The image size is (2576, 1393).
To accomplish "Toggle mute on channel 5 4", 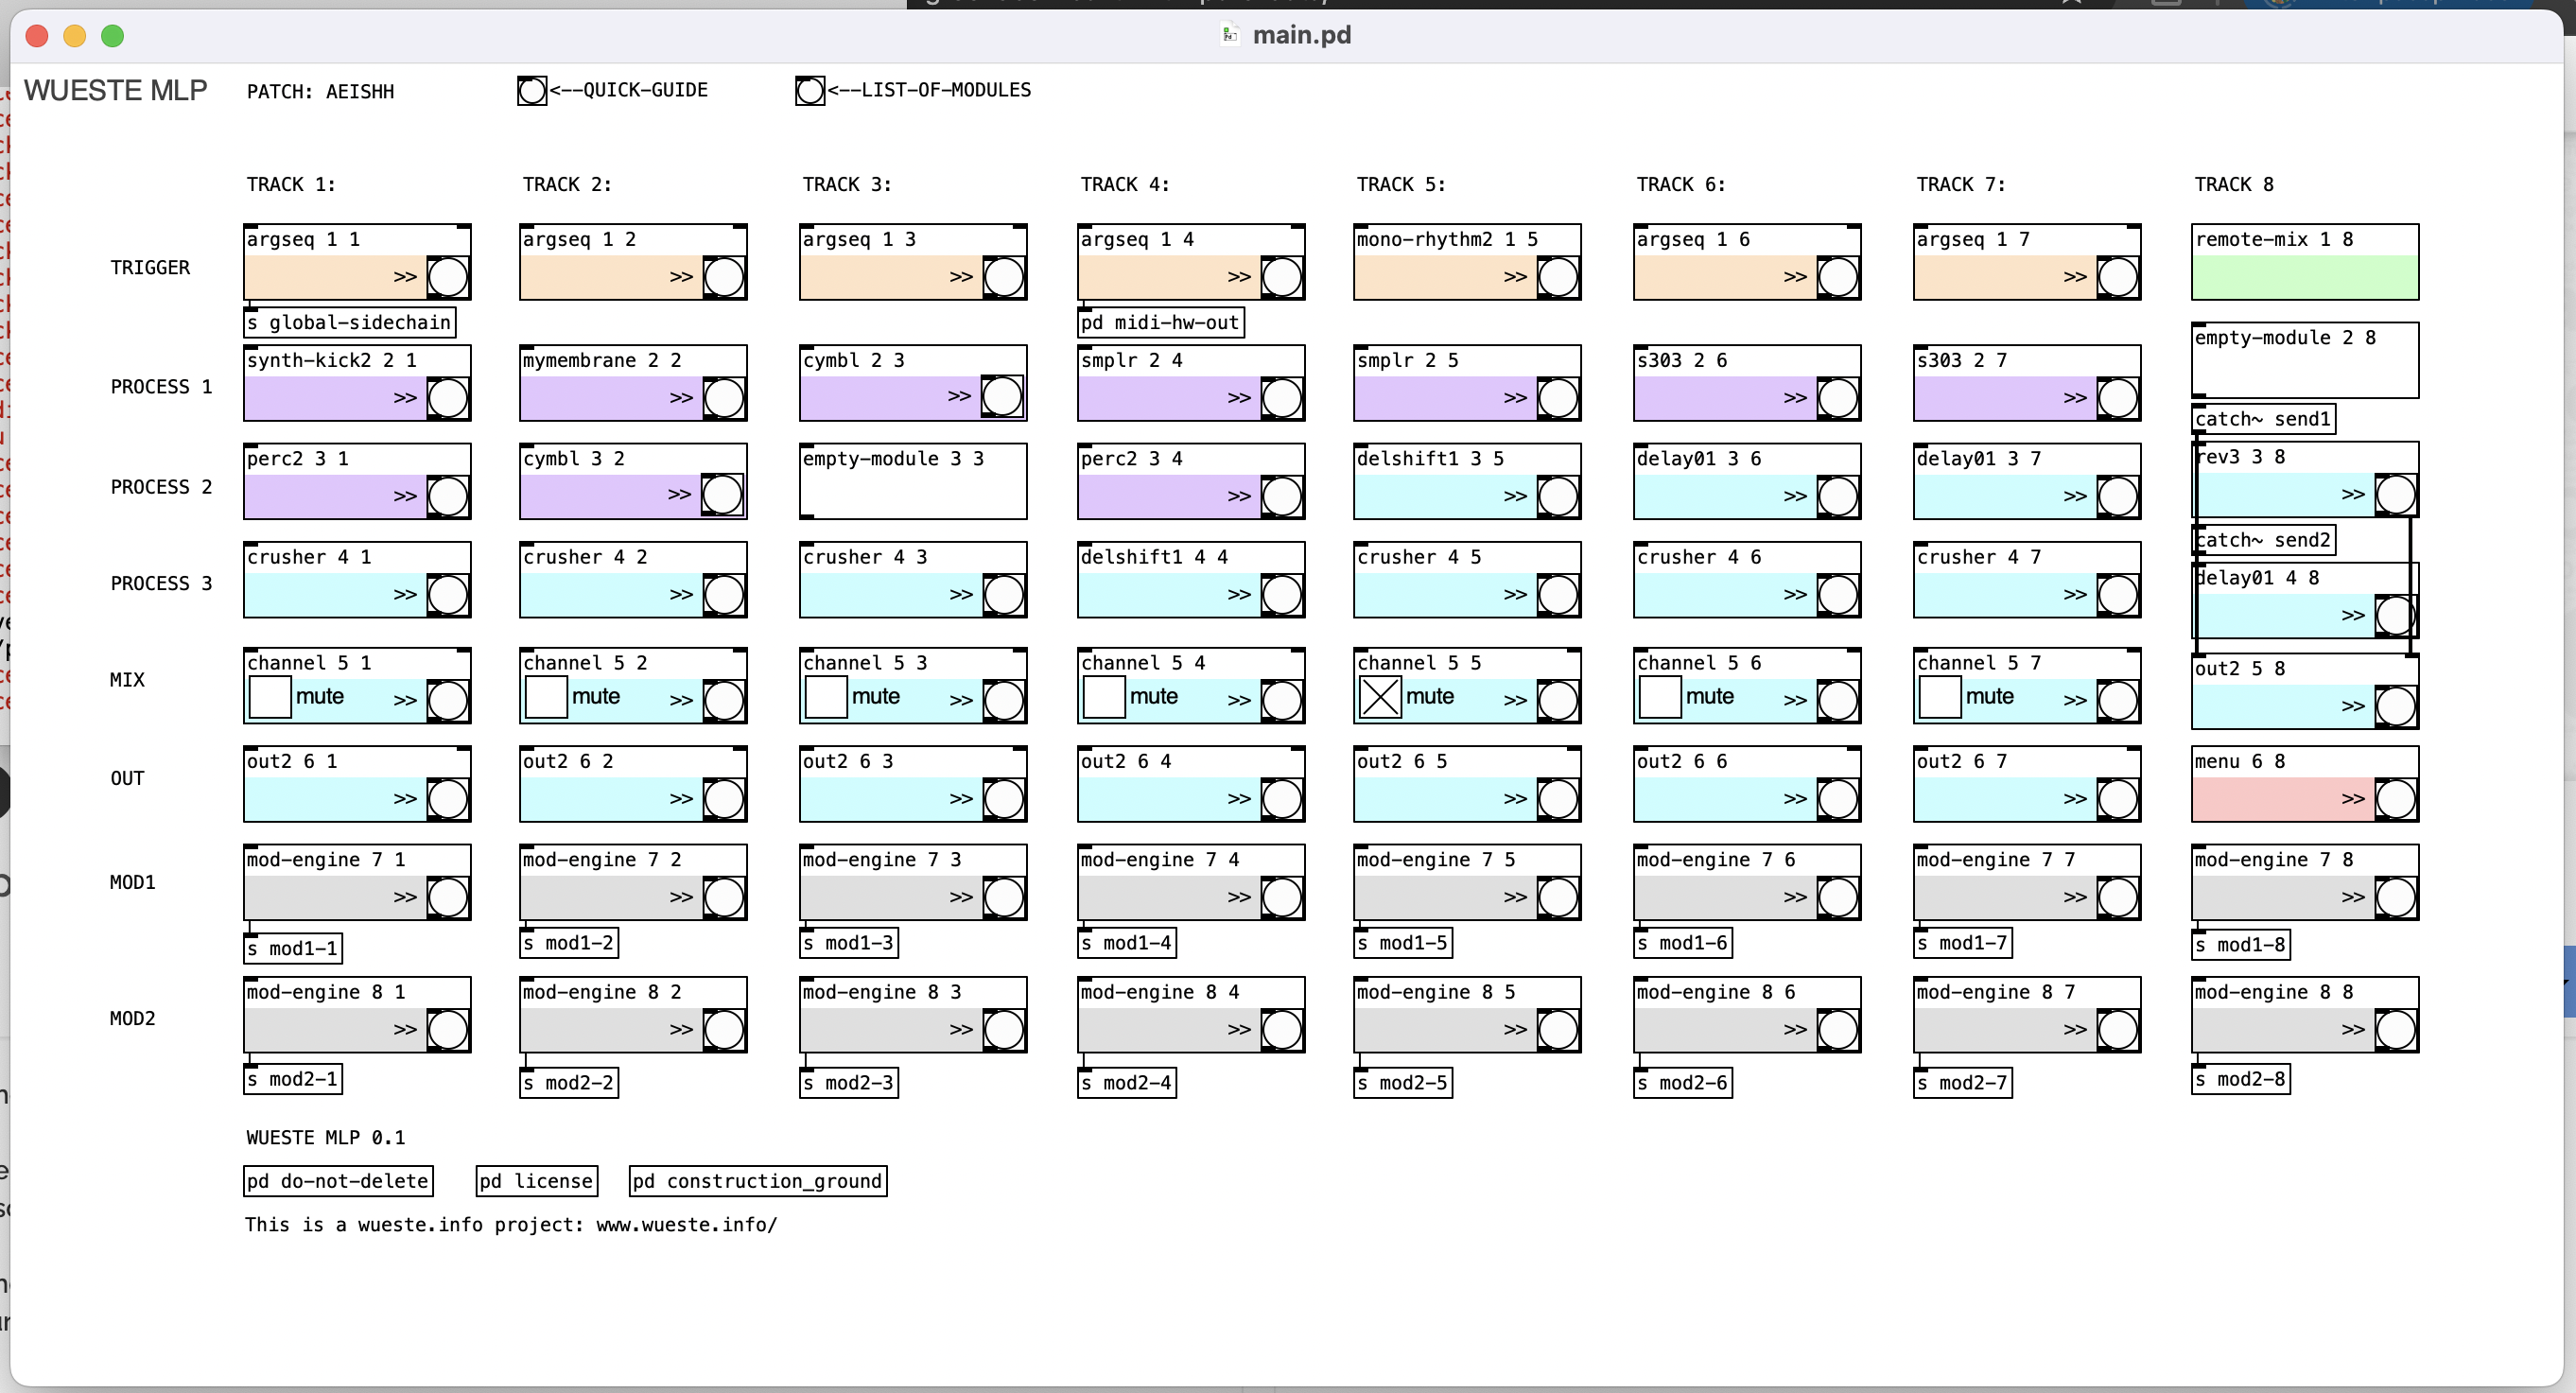I will click(1104, 697).
